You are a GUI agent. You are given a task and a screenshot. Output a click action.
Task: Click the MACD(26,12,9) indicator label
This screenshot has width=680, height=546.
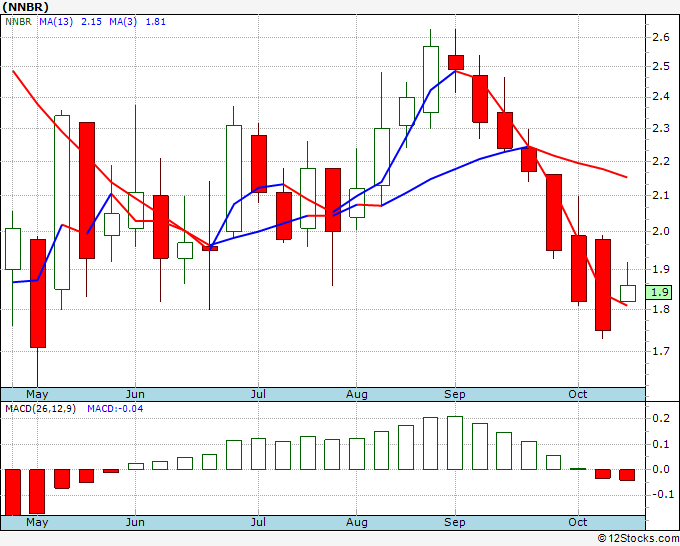[x=40, y=409]
